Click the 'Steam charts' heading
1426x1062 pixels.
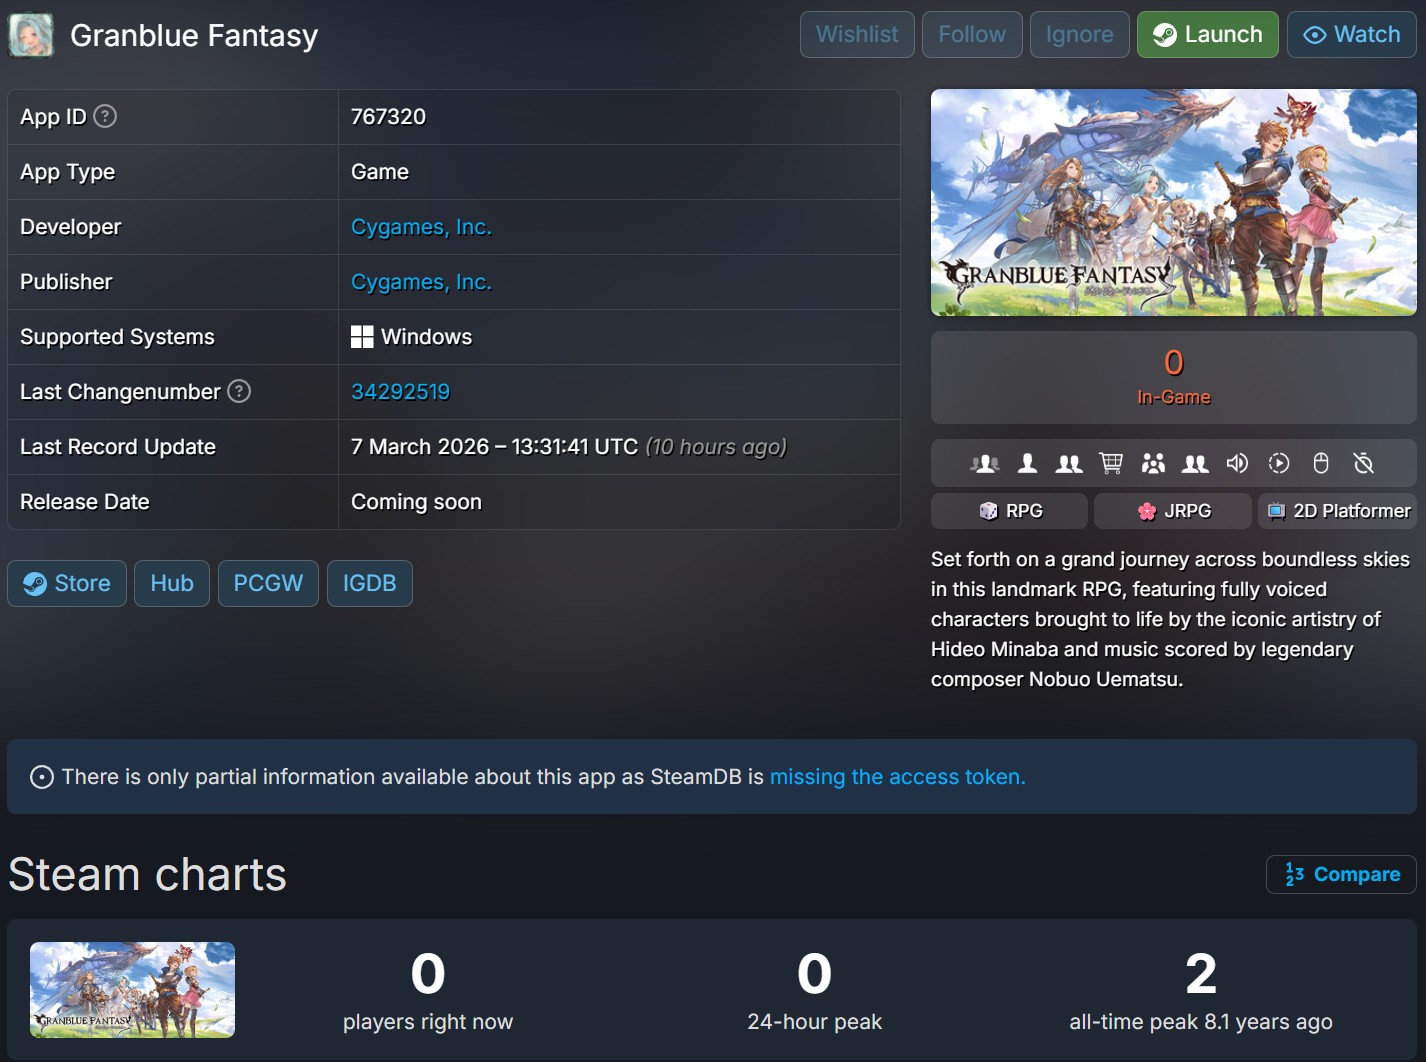147,874
